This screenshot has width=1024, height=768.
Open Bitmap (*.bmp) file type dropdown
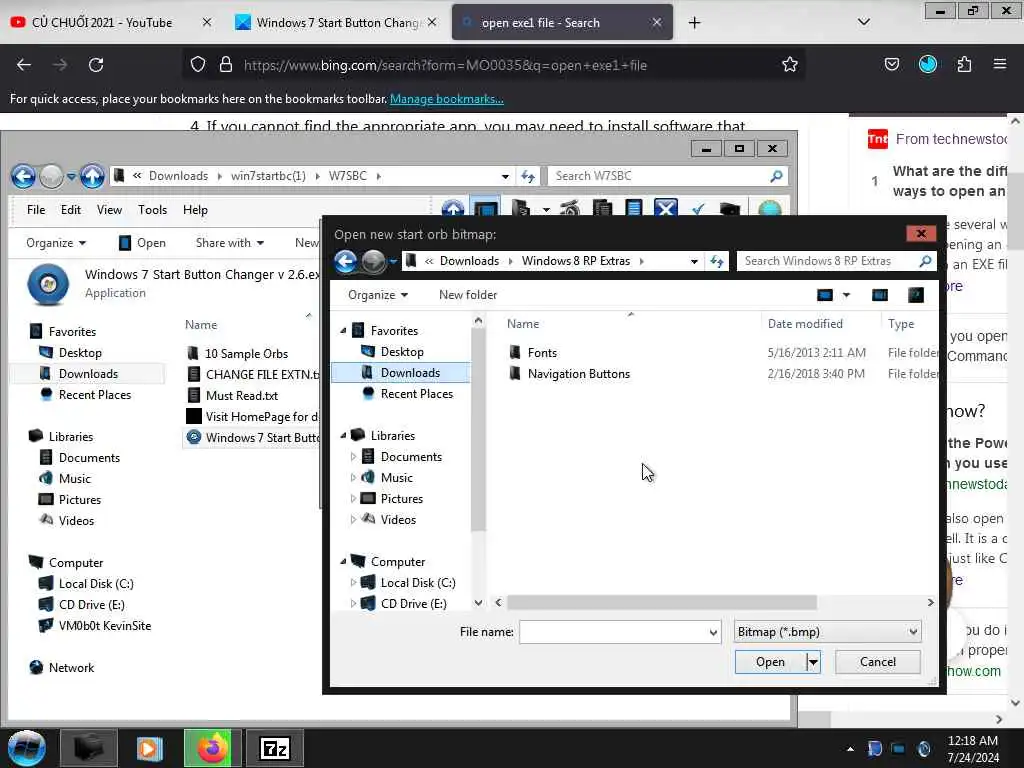click(827, 632)
